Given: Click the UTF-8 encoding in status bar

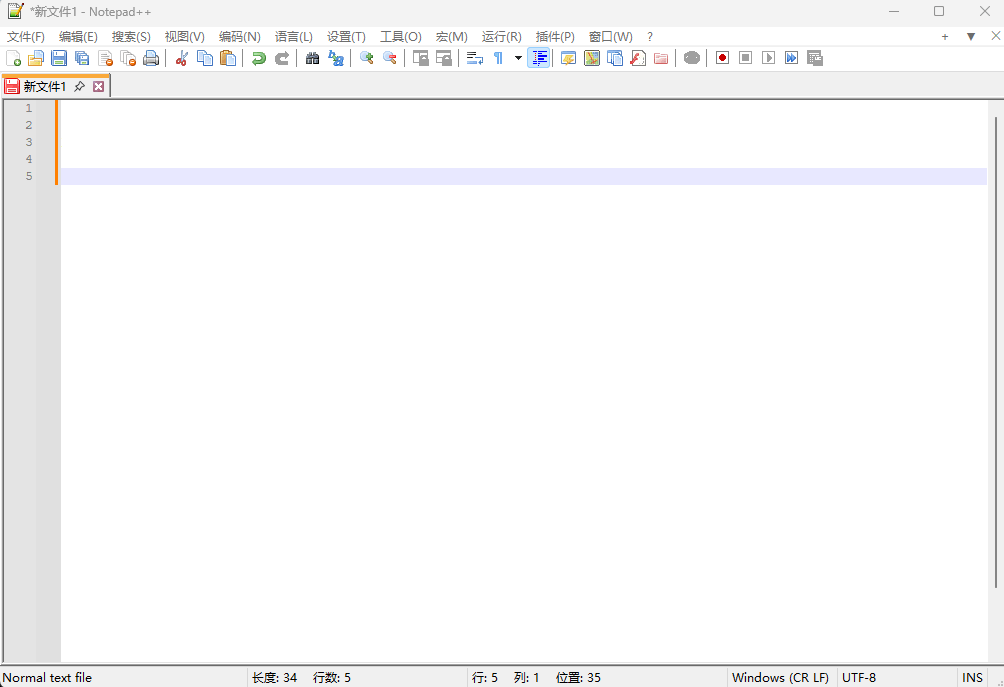Looking at the screenshot, I should pyautogui.click(x=859, y=677).
